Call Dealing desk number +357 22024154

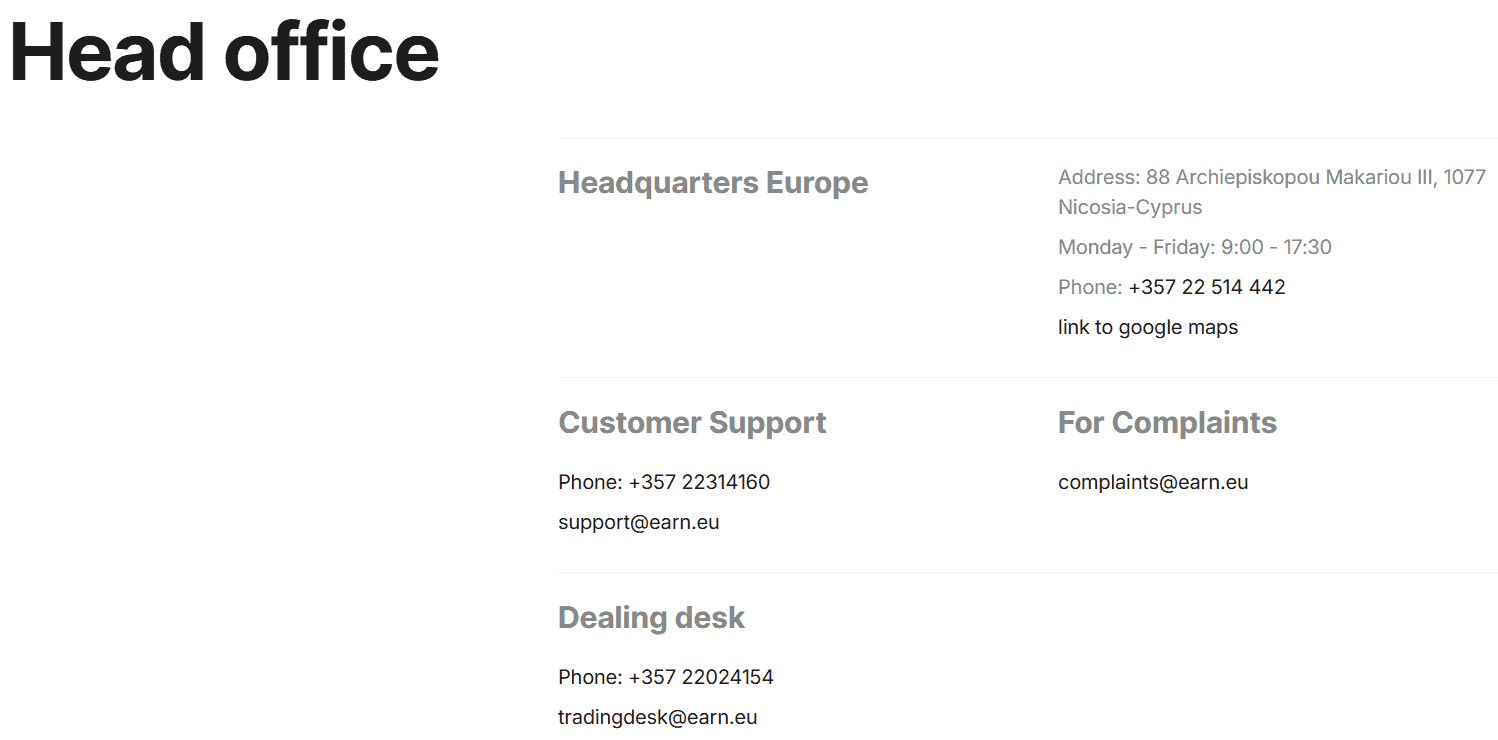(x=700, y=677)
